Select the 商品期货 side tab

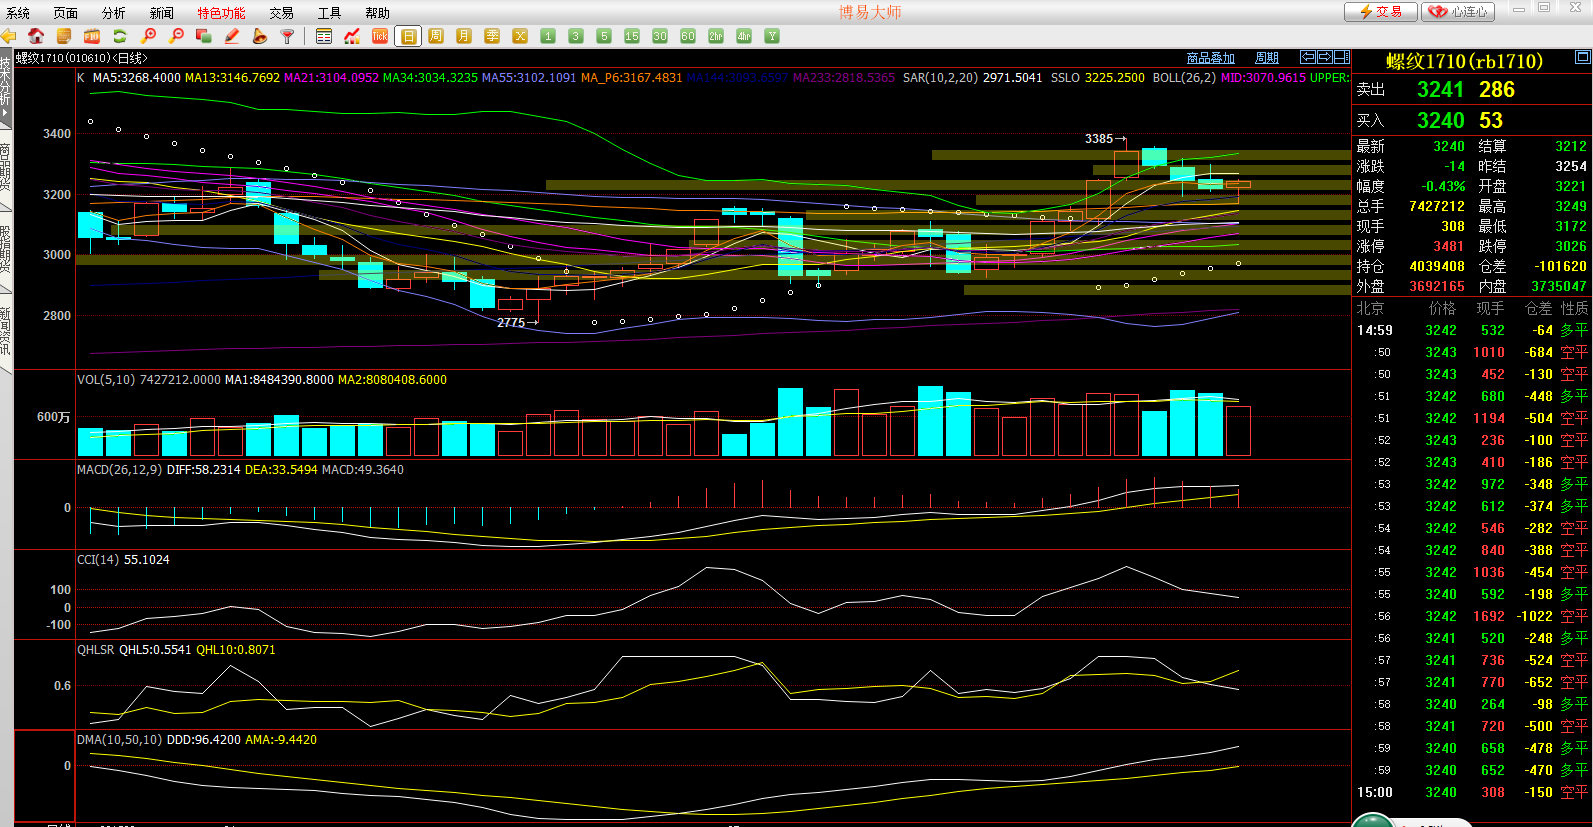point(5,170)
